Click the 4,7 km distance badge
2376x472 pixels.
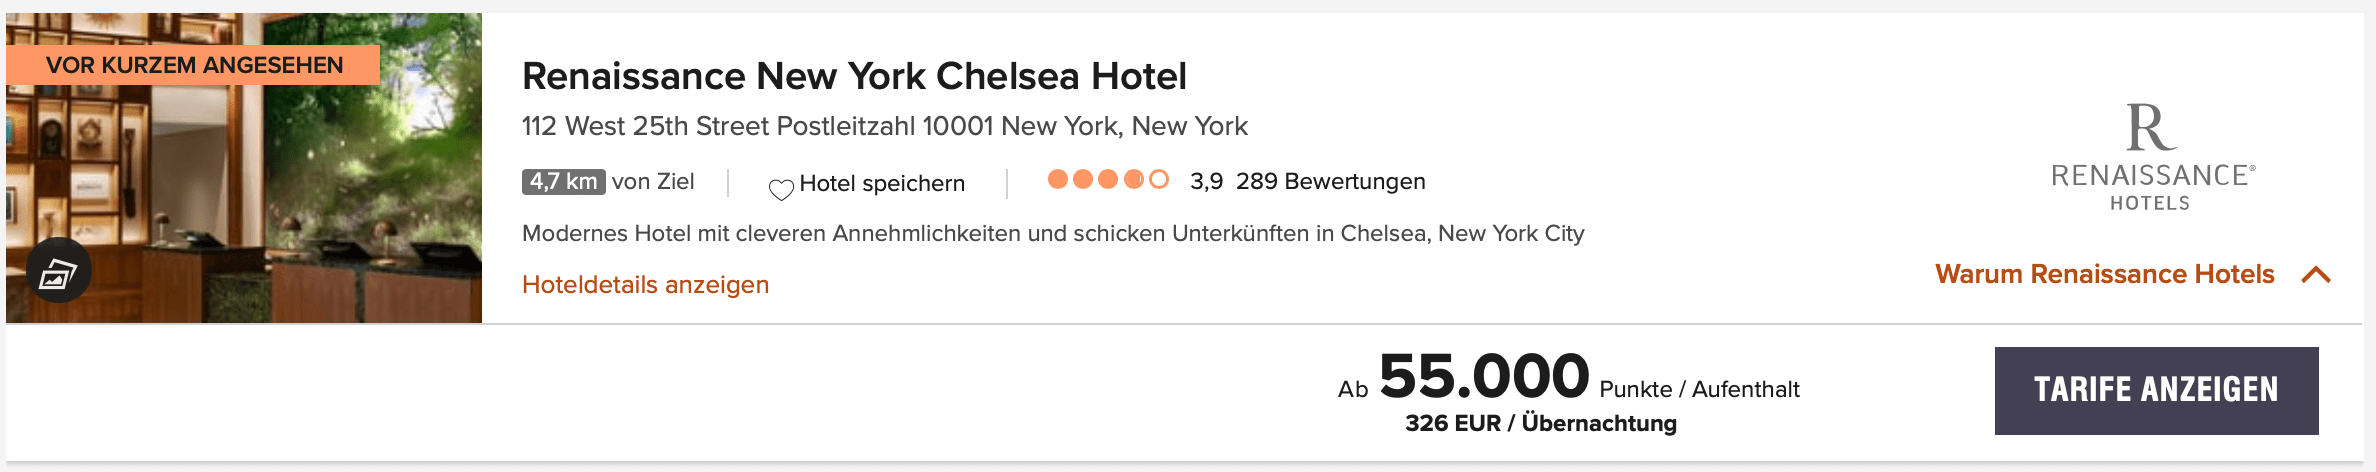[x=563, y=182]
